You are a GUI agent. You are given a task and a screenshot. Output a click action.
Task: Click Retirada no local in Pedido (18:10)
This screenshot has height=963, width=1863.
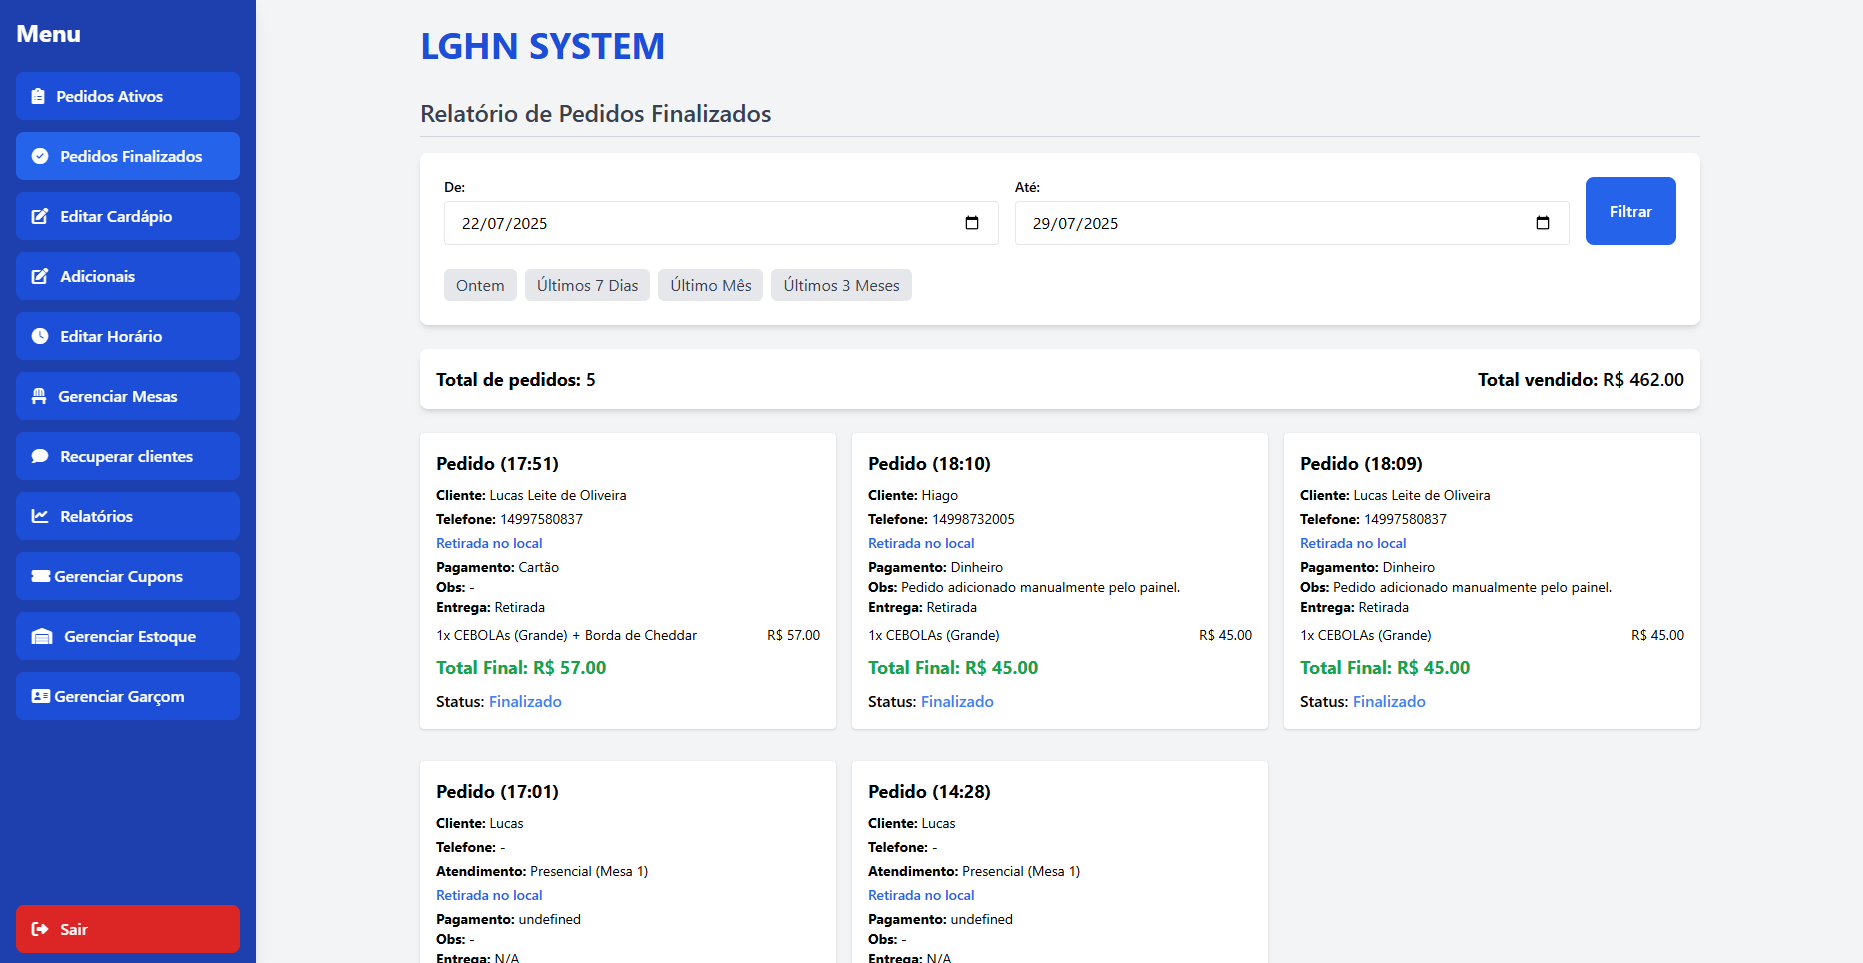click(921, 543)
